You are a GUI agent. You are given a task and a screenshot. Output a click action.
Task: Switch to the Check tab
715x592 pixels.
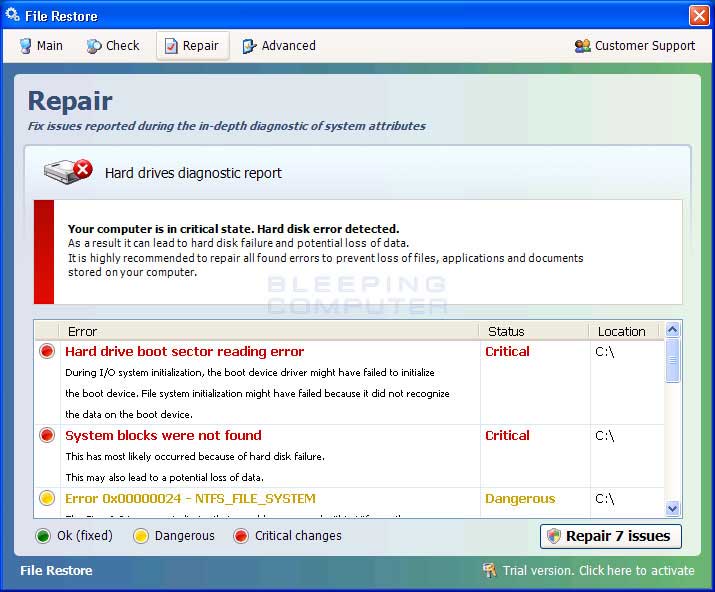click(x=113, y=46)
